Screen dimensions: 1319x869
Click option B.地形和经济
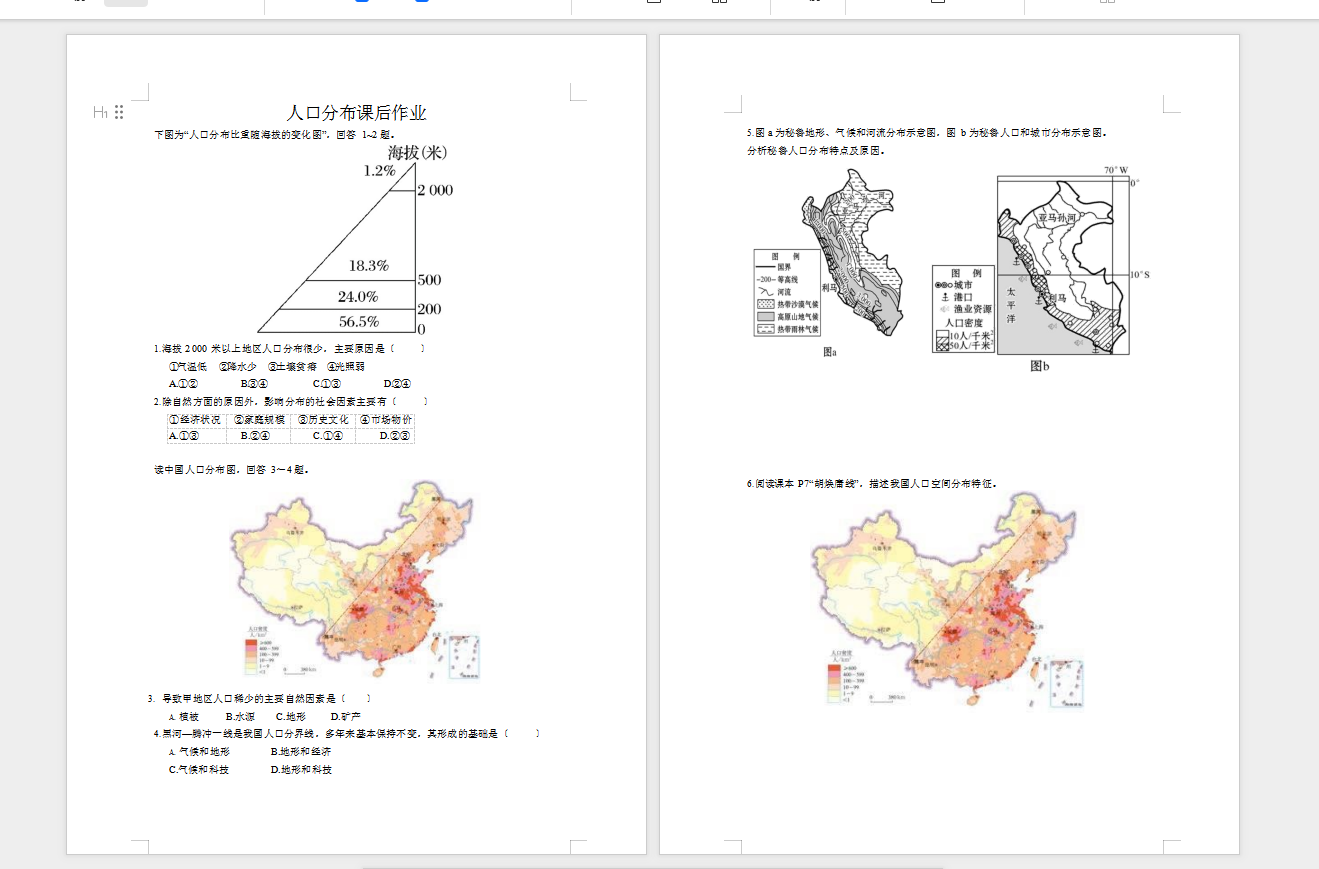tap(301, 752)
